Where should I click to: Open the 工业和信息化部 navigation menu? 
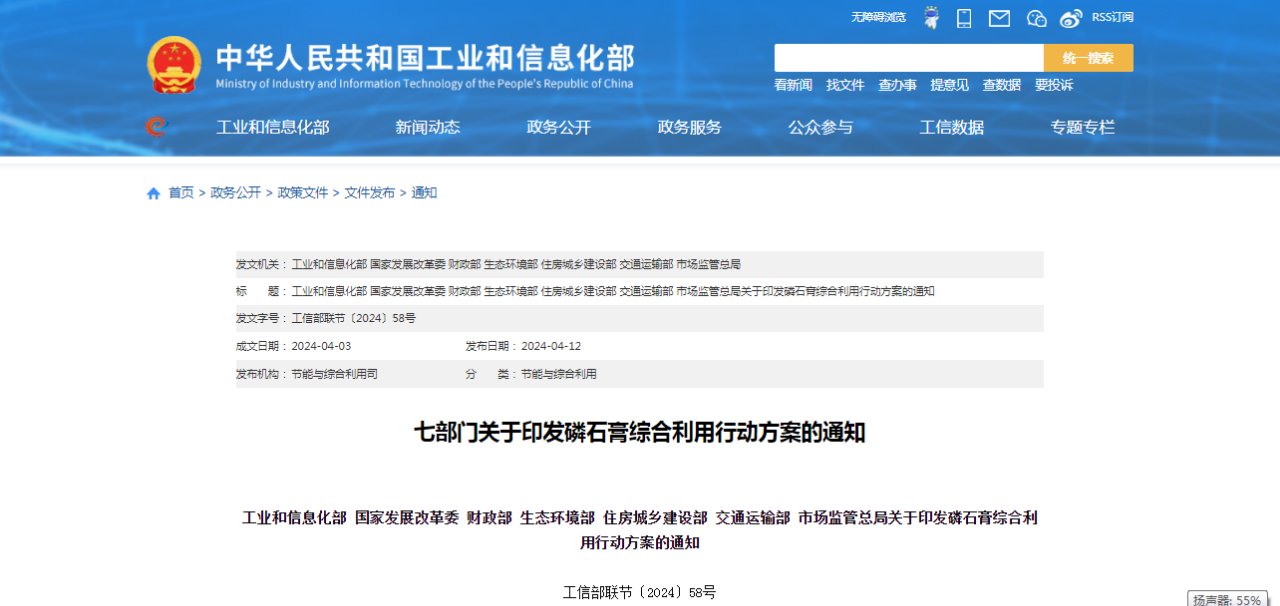(273, 127)
